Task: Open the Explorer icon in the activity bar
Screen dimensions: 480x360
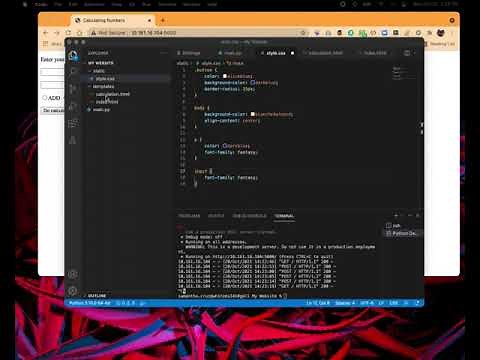Action: [x=73, y=55]
